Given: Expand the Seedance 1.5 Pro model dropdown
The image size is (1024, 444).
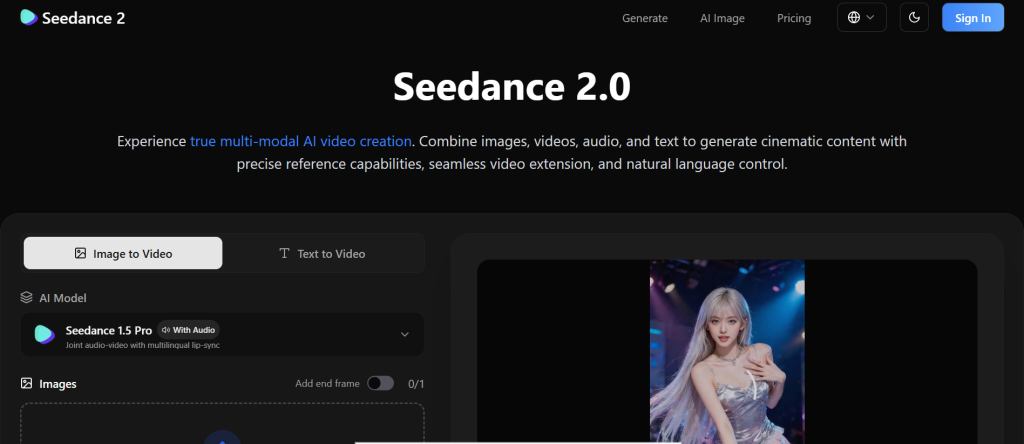Looking at the screenshot, I should 222,334.
